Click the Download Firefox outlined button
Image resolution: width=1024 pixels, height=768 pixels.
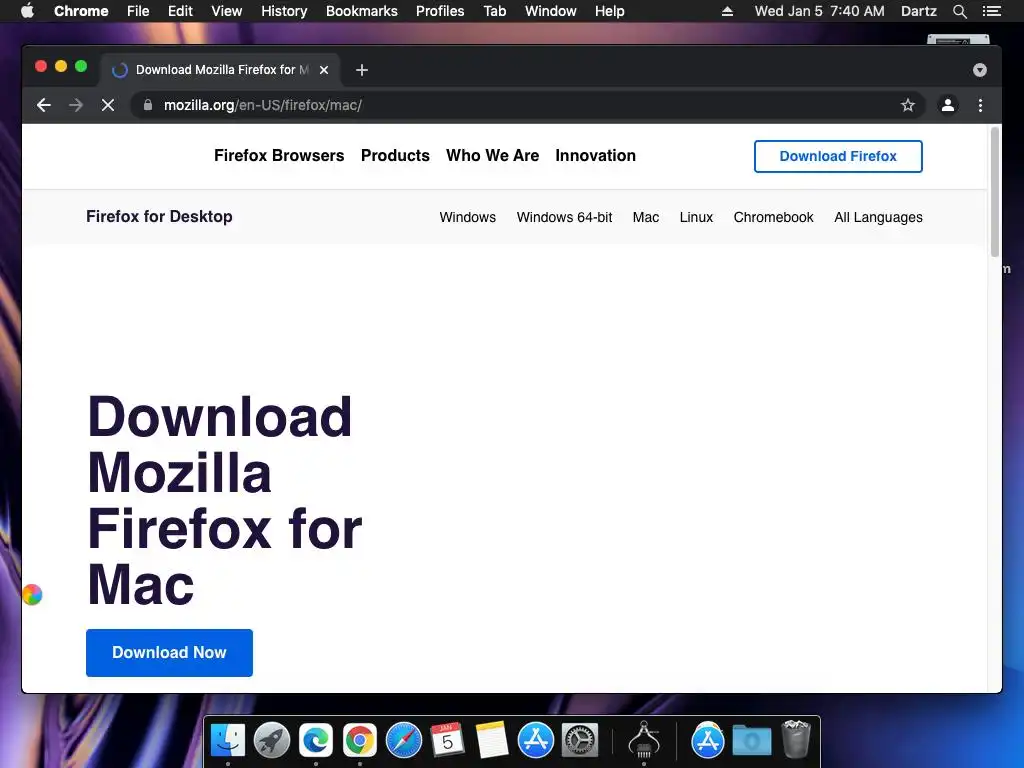(x=838, y=156)
